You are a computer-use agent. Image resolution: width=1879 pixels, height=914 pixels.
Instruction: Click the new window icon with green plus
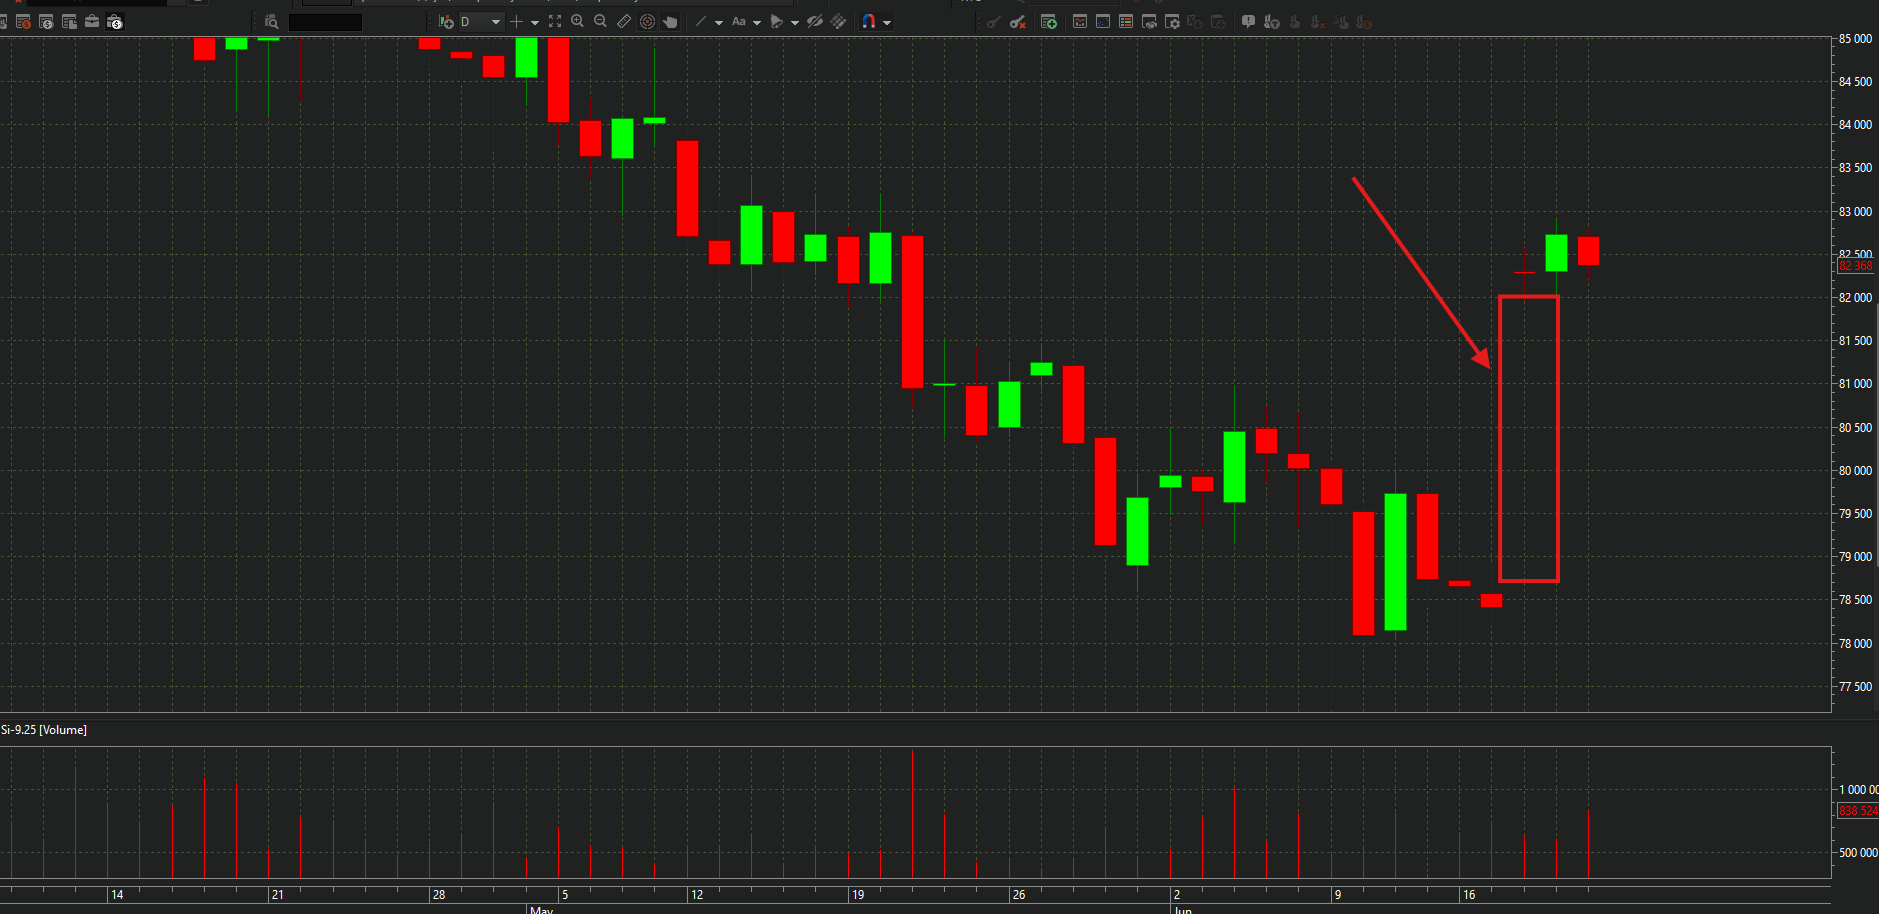coord(1049,22)
